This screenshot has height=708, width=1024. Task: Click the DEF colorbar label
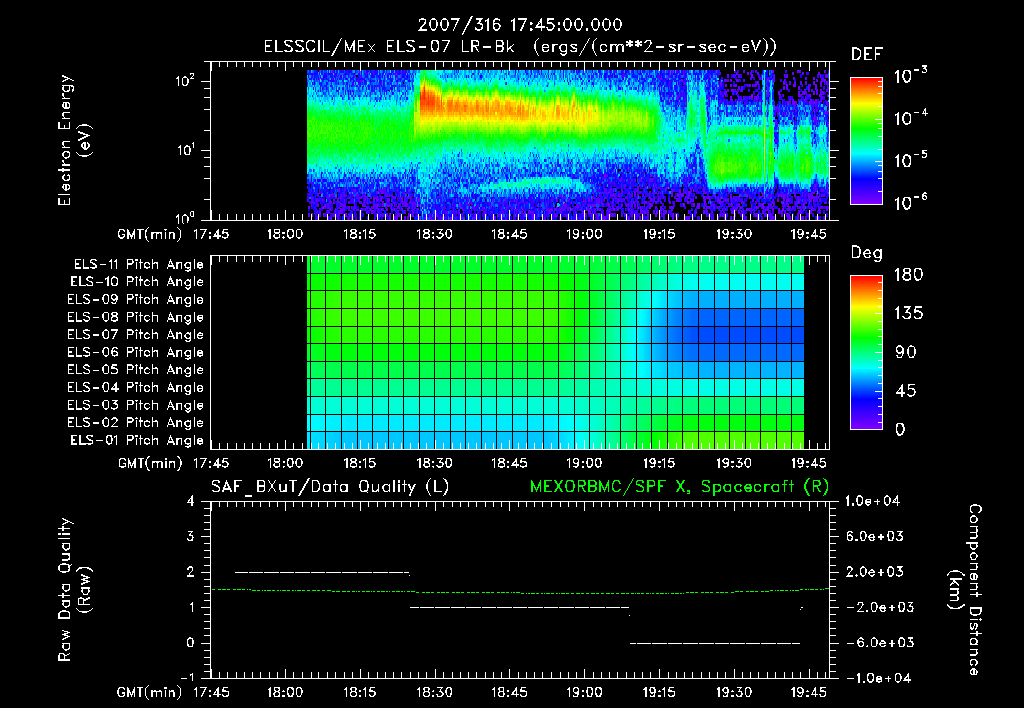[x=867, y=55]
